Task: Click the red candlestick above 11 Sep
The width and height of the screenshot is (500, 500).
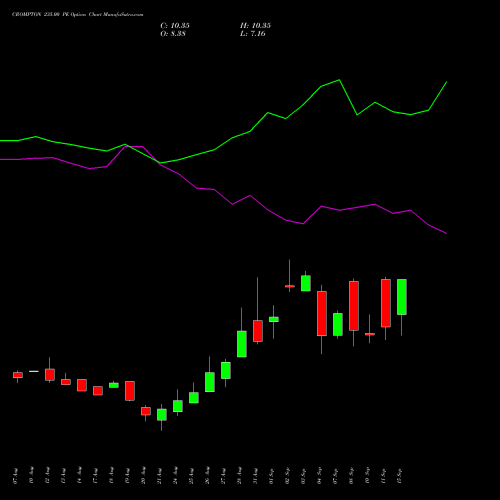Action: pyautogui.click(x=386, y=303)
